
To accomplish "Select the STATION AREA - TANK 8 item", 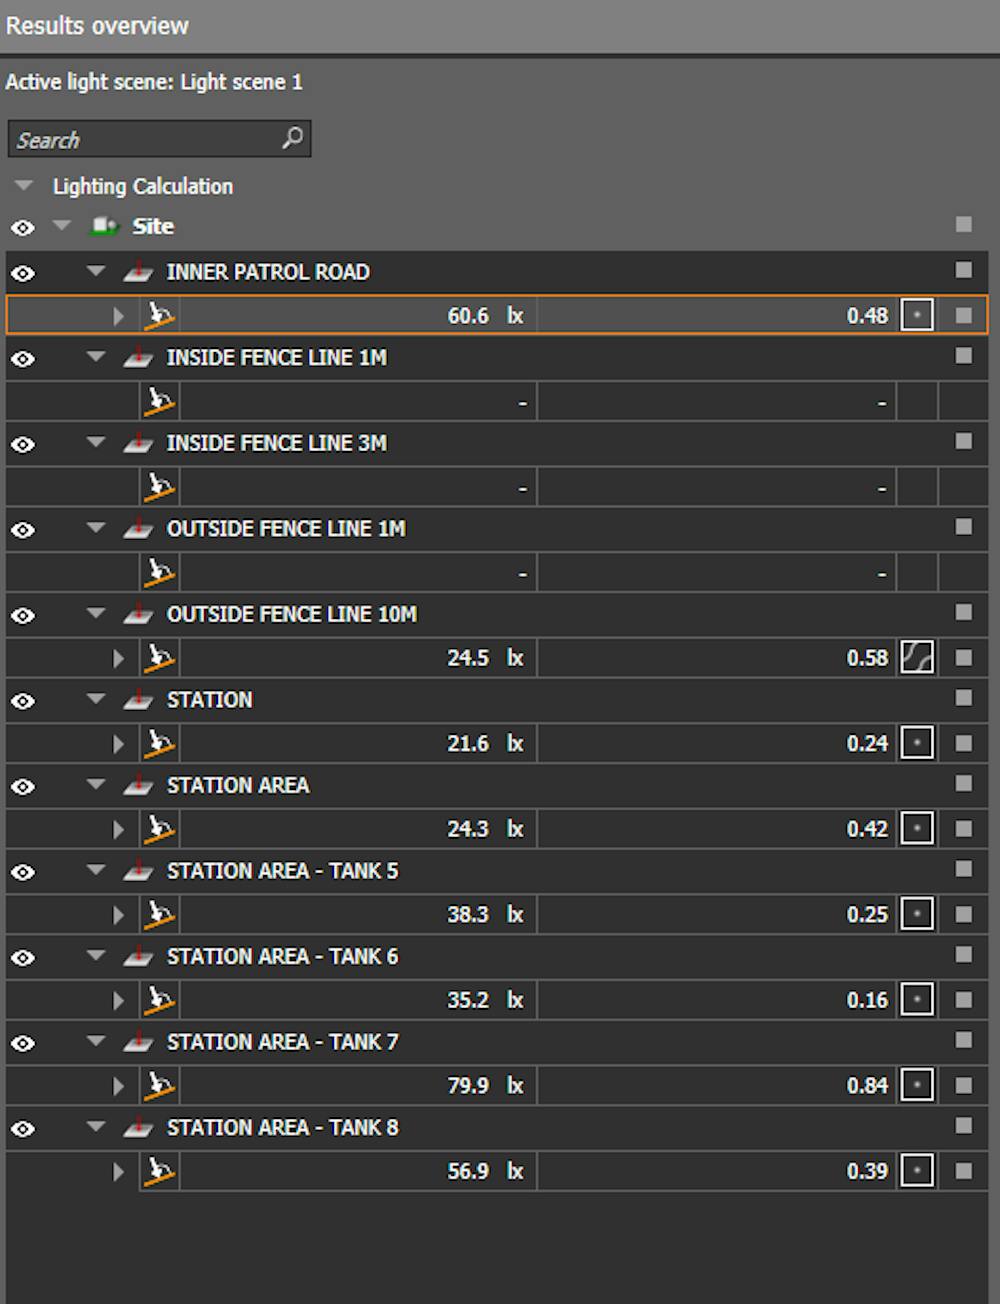I will click(282, 1127).
